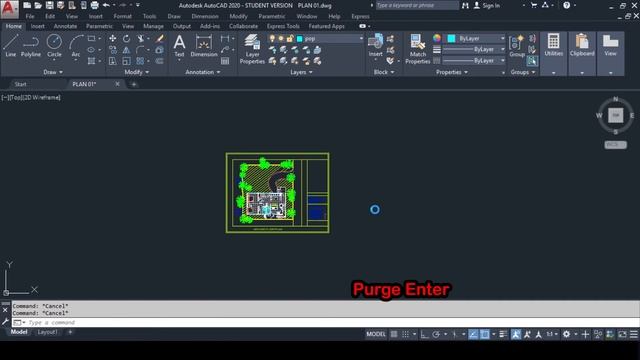The width and height of the screenshot is (640, 360).
Task: Expand the Annotation panel
Action: (x=203, y=72)
